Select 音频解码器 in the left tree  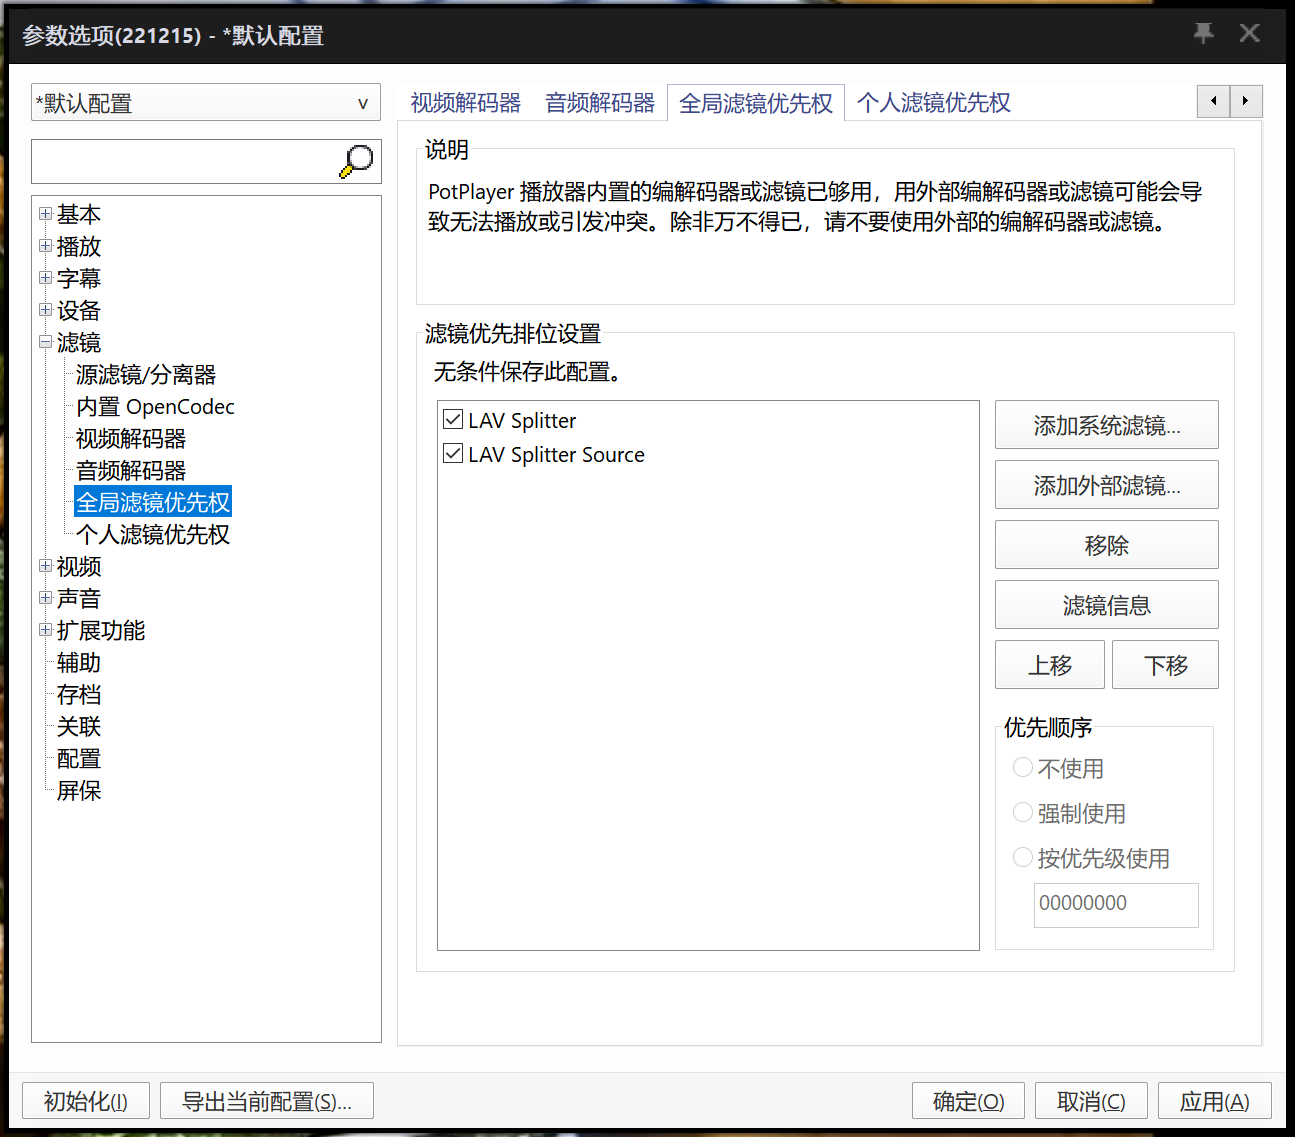point(130,470)
